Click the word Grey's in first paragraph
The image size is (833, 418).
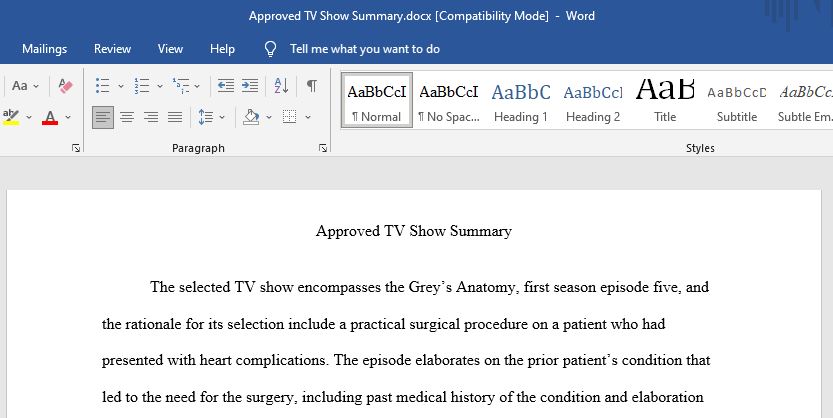430,287
